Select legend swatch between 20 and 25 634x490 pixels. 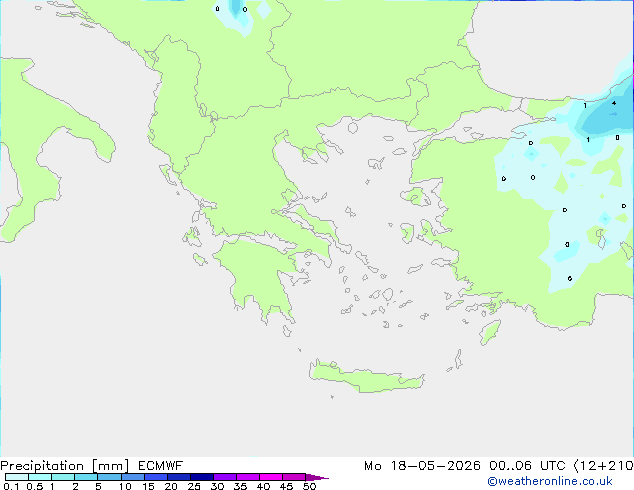coord(179,477)
